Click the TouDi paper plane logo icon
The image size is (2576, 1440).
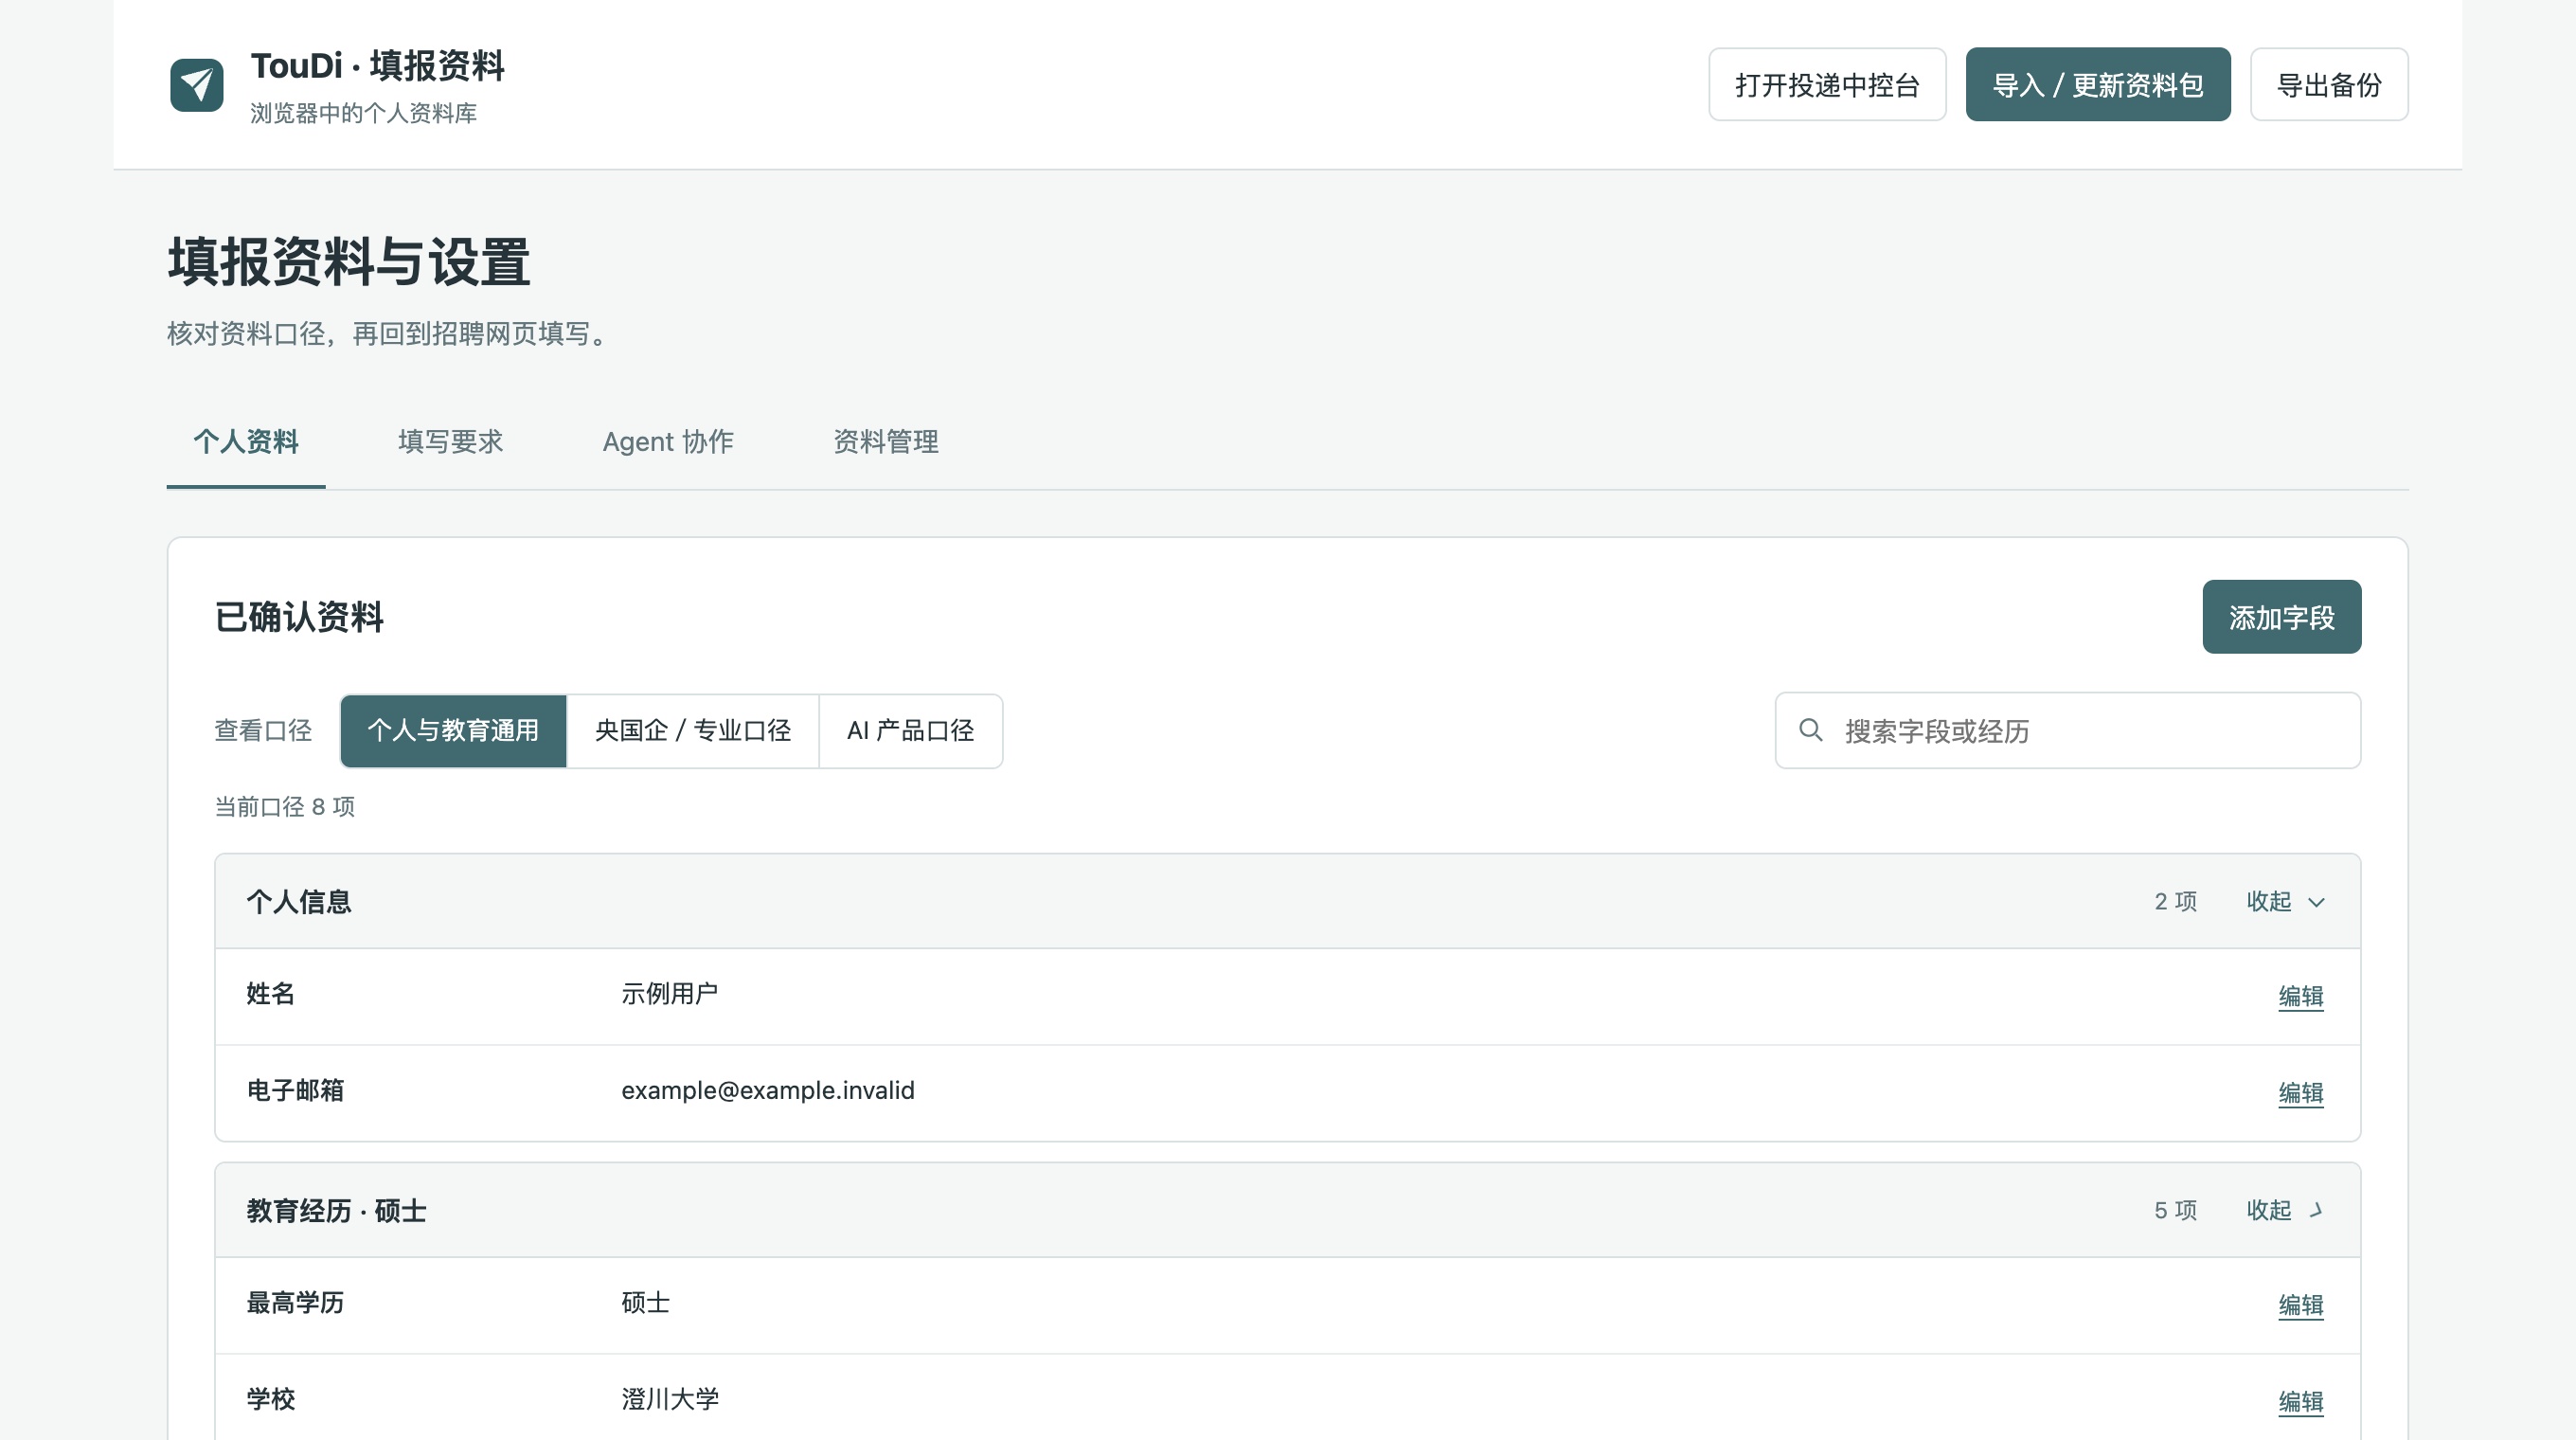click(196, 85)
